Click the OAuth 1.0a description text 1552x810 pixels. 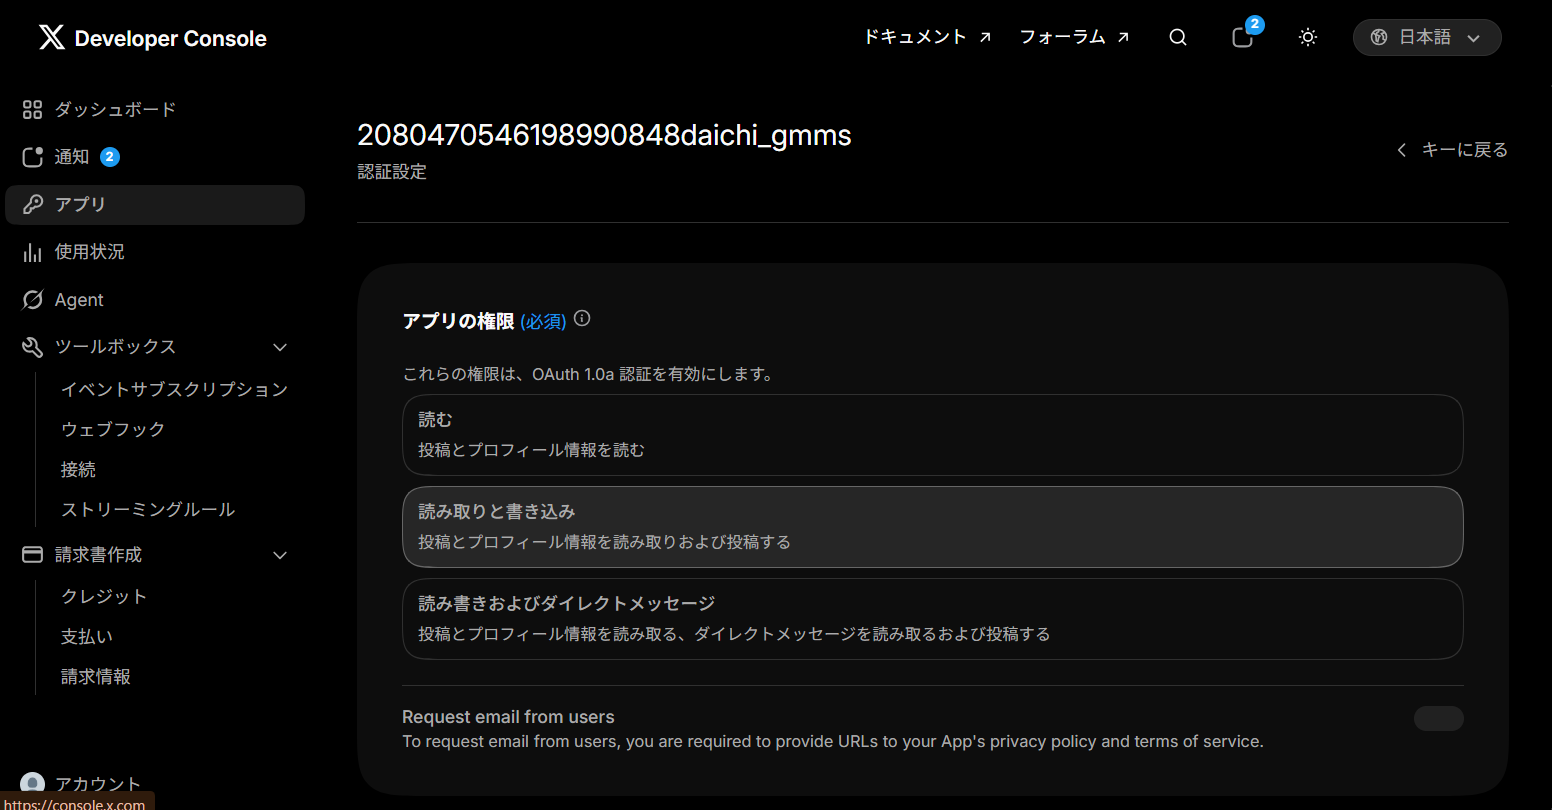coord(588,374)
